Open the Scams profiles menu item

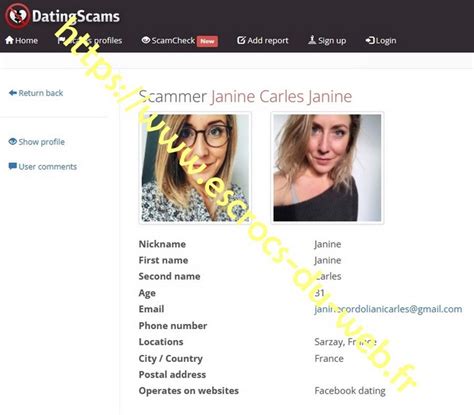(x=90, y=40)
